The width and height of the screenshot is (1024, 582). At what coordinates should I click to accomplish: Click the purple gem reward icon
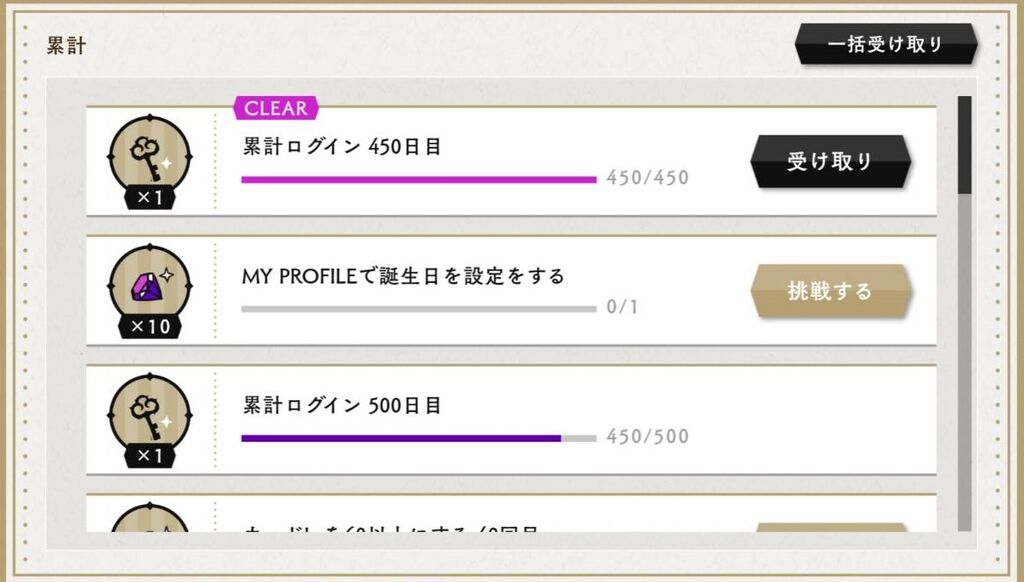(150, 285)
